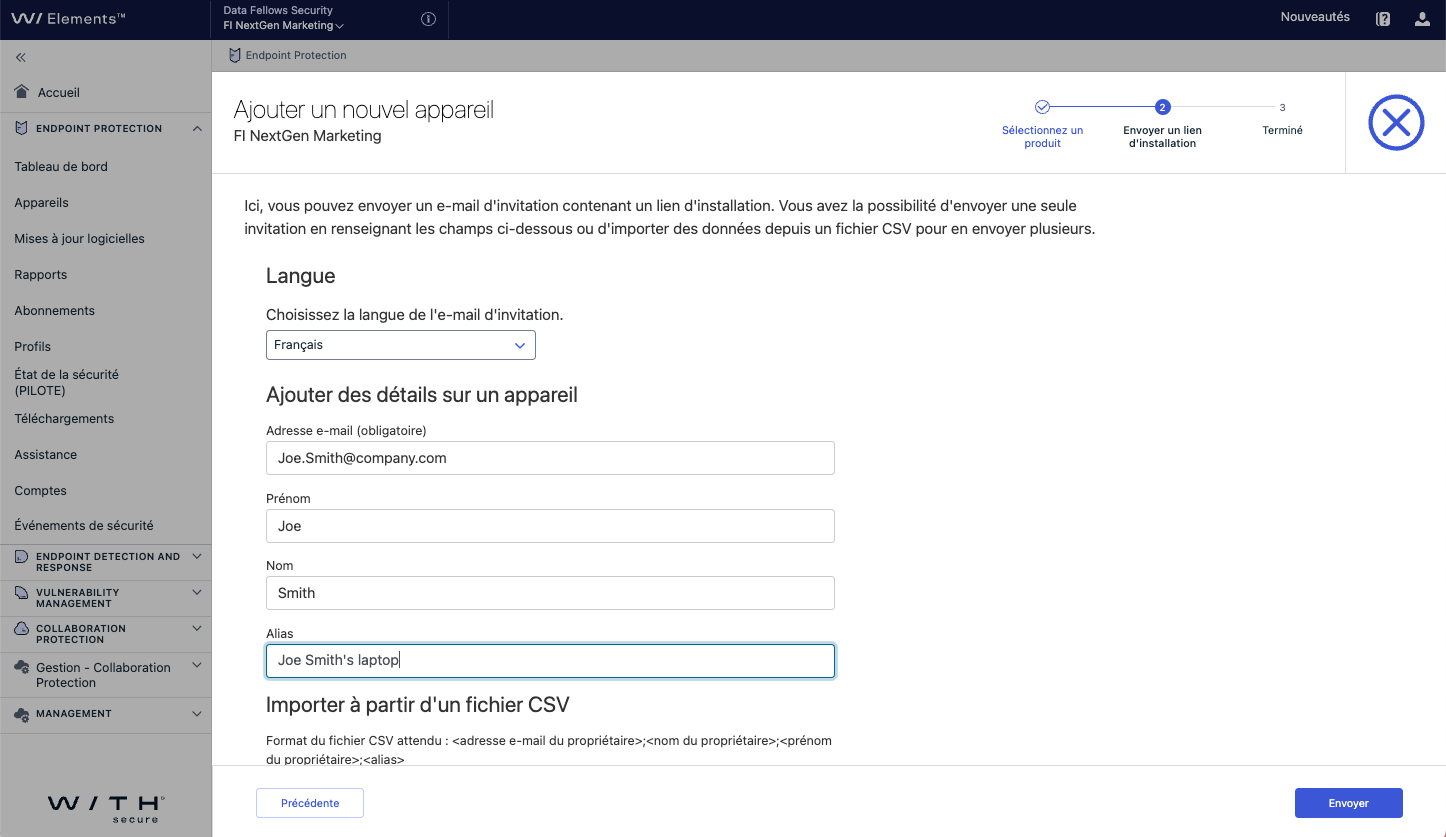The height and width of the screenshot is (837, 1446).
Task: Open the help question mark icon
Action: click(1383, 19)
